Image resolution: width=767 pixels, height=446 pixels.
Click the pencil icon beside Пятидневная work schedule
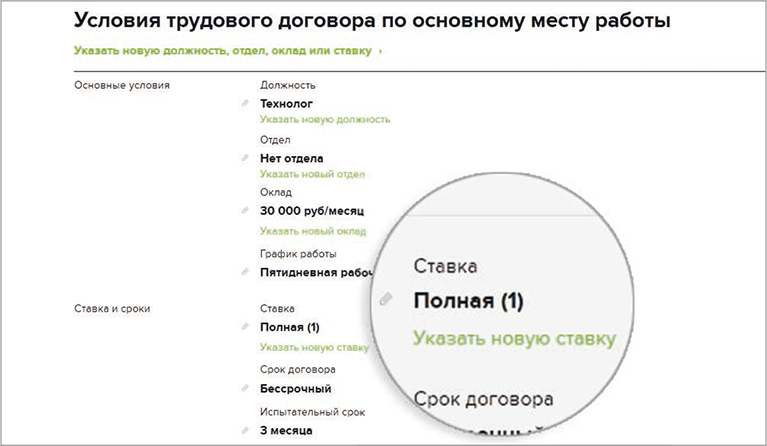pos(243,272)
